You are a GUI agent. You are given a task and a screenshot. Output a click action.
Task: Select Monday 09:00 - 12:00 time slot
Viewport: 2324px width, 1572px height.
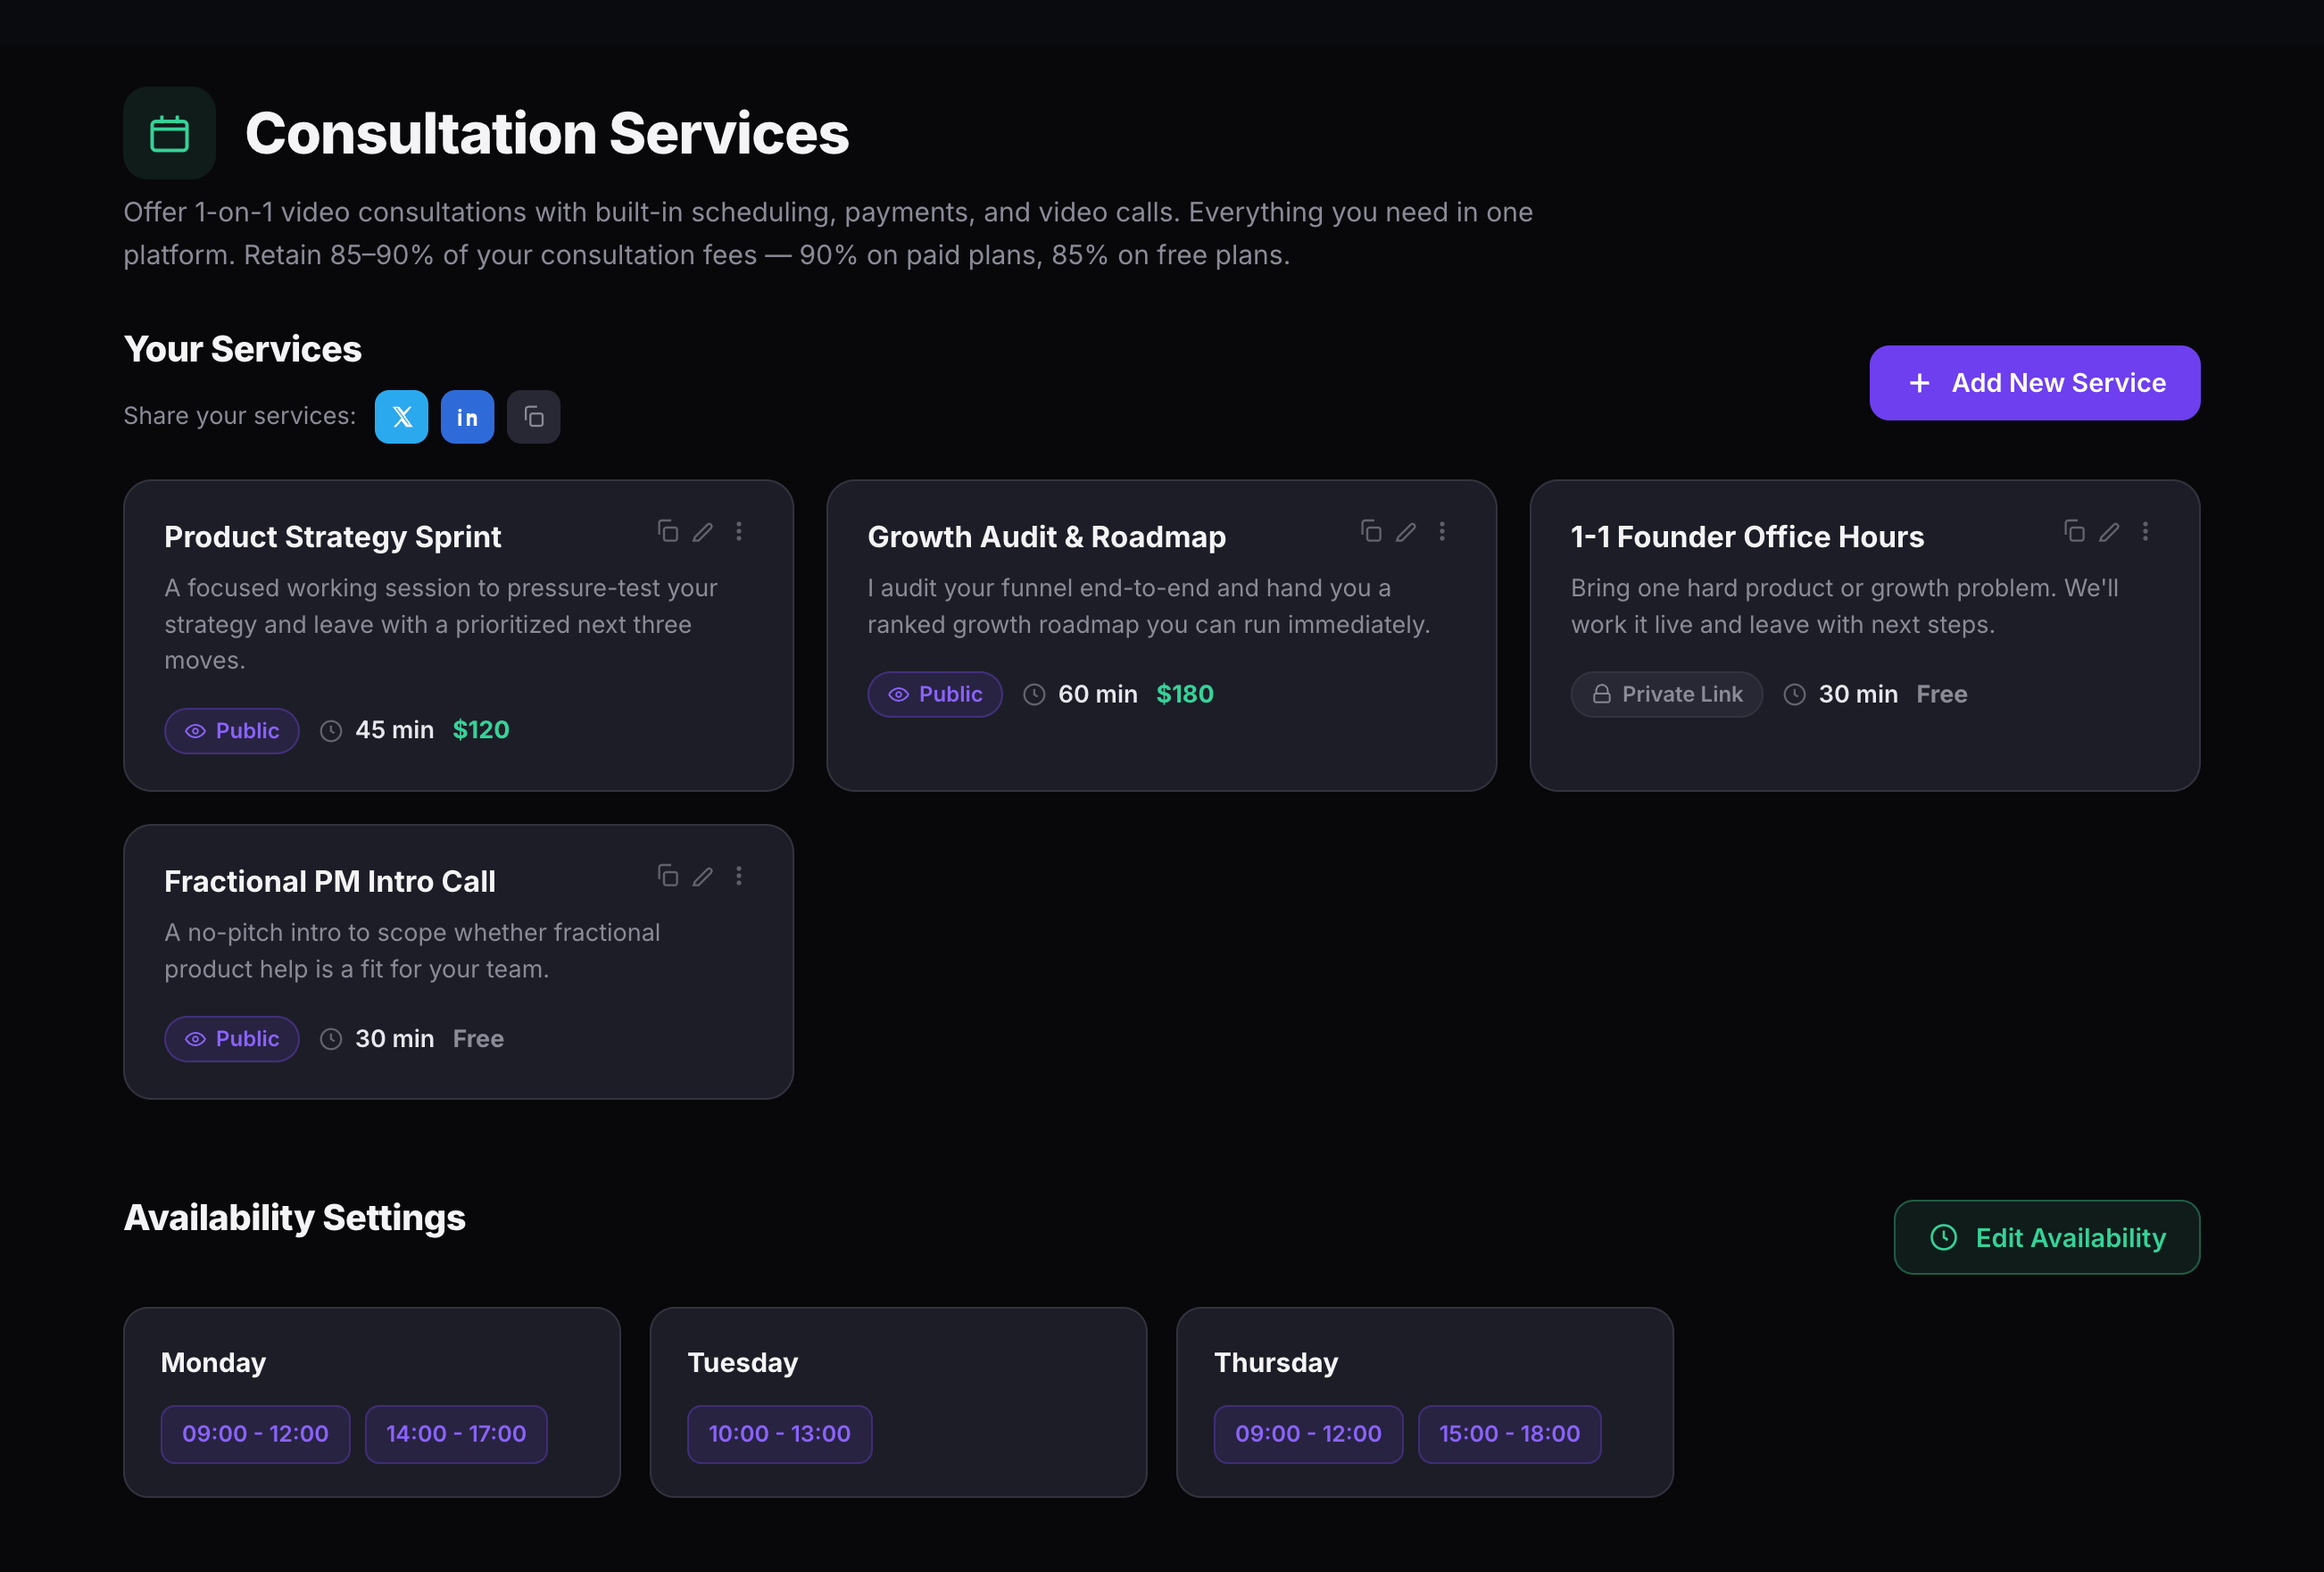pyautogui.click(x=255, y=1434)
